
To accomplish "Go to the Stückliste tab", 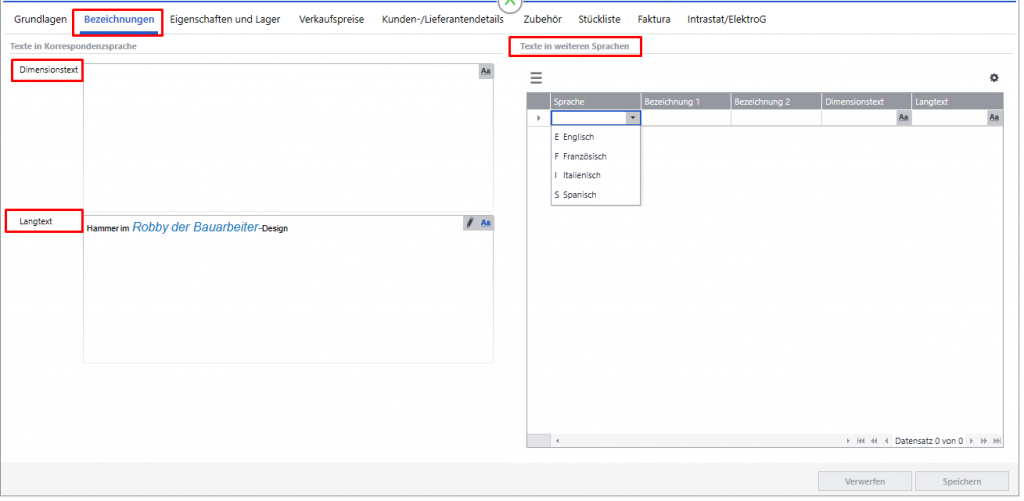I will [598, 19].
